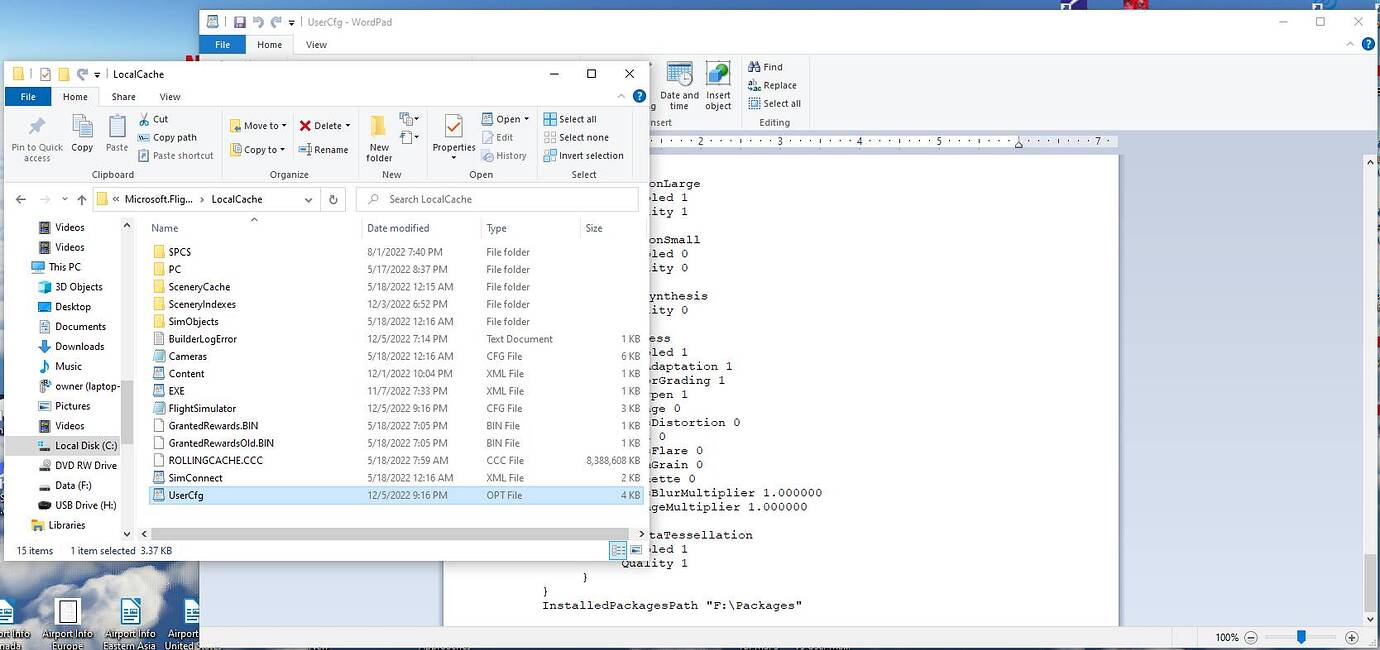Create a New folder from the ribbon
Screen dimensions: 1380x650
pyautogui.click(x=379, y=136)
